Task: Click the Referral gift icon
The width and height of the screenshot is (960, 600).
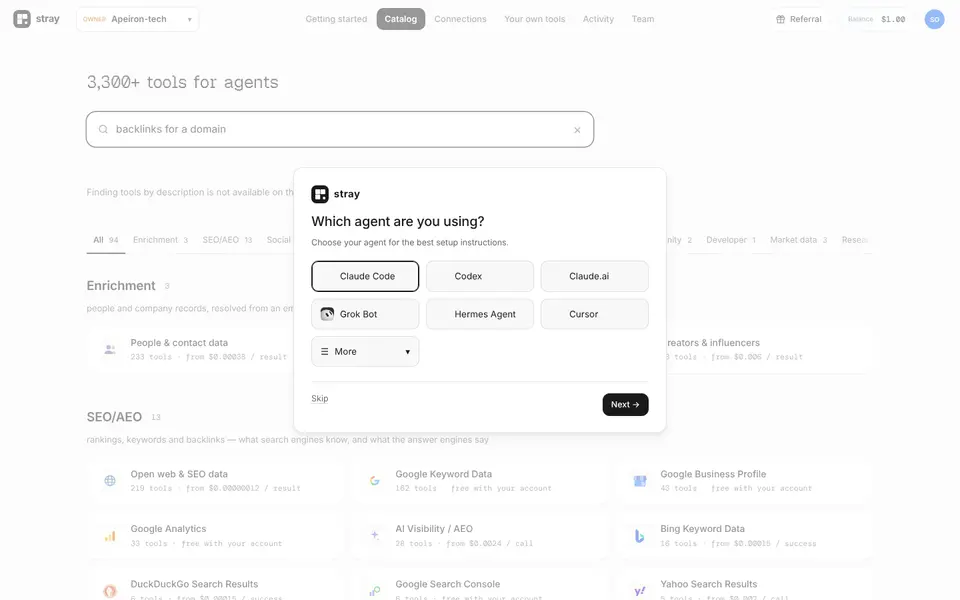Action: point(781,19)
